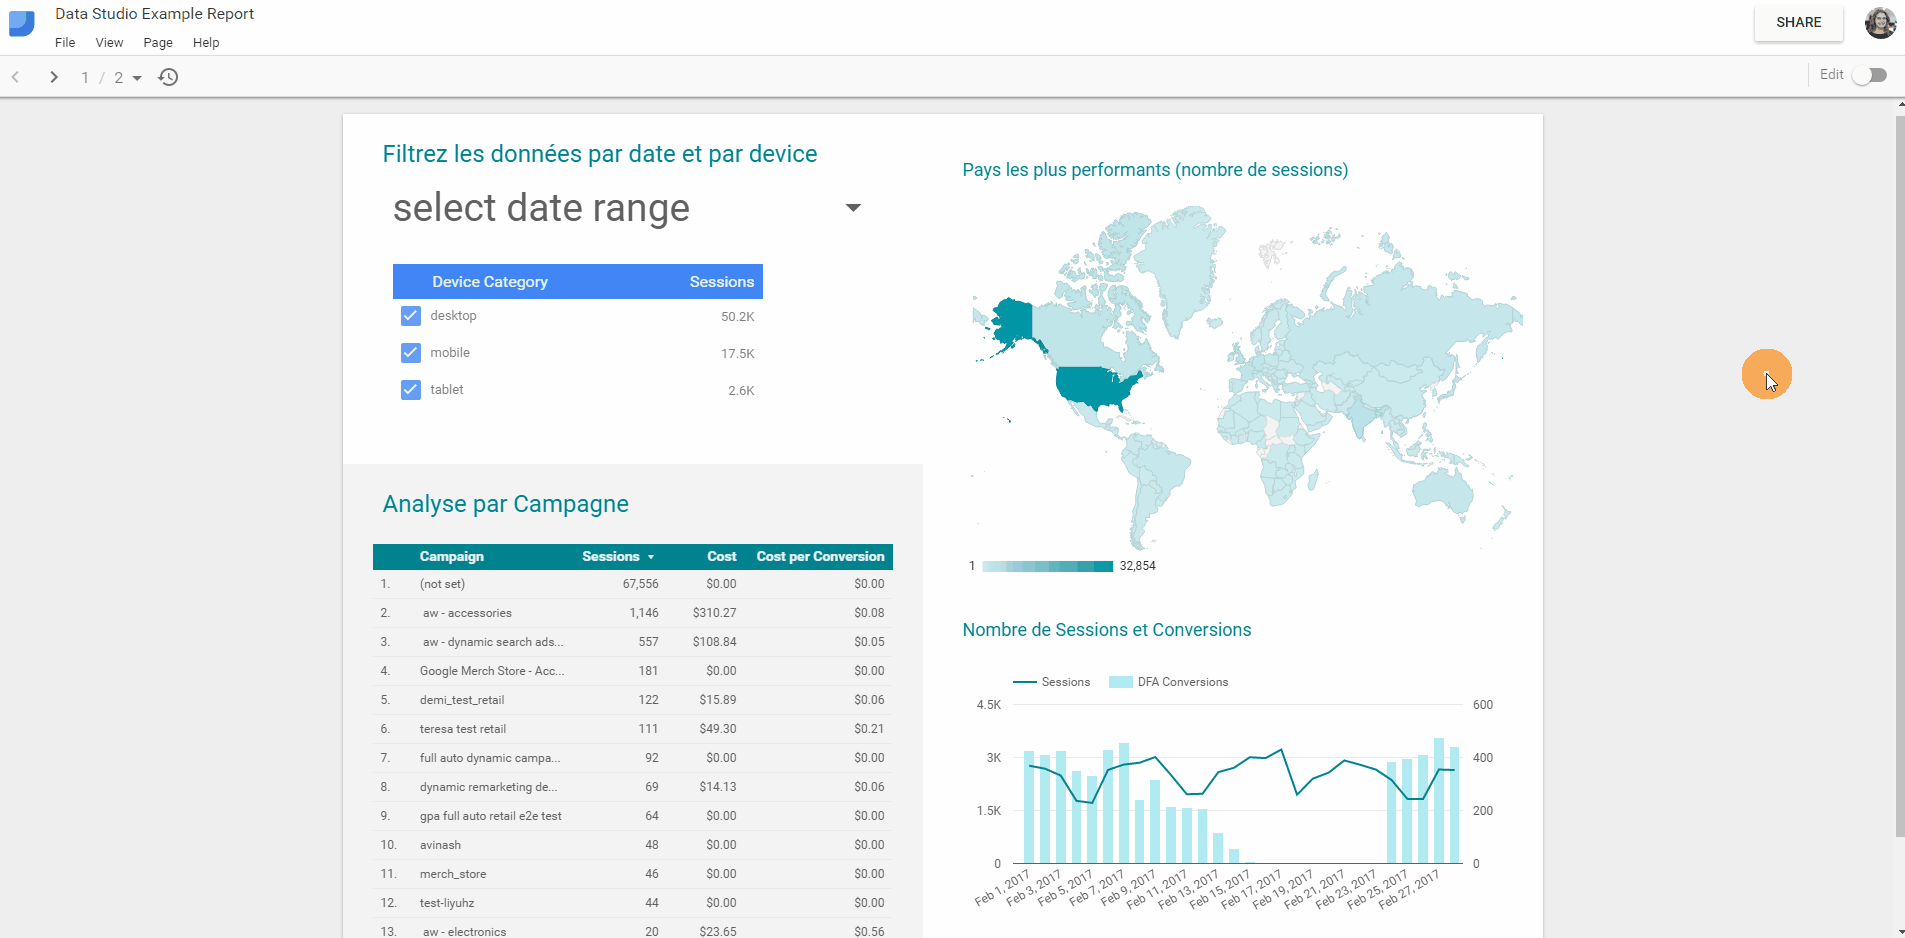Screen dimensions: 1905x938
Task: Open the Help menu
Action: (206, 43)
